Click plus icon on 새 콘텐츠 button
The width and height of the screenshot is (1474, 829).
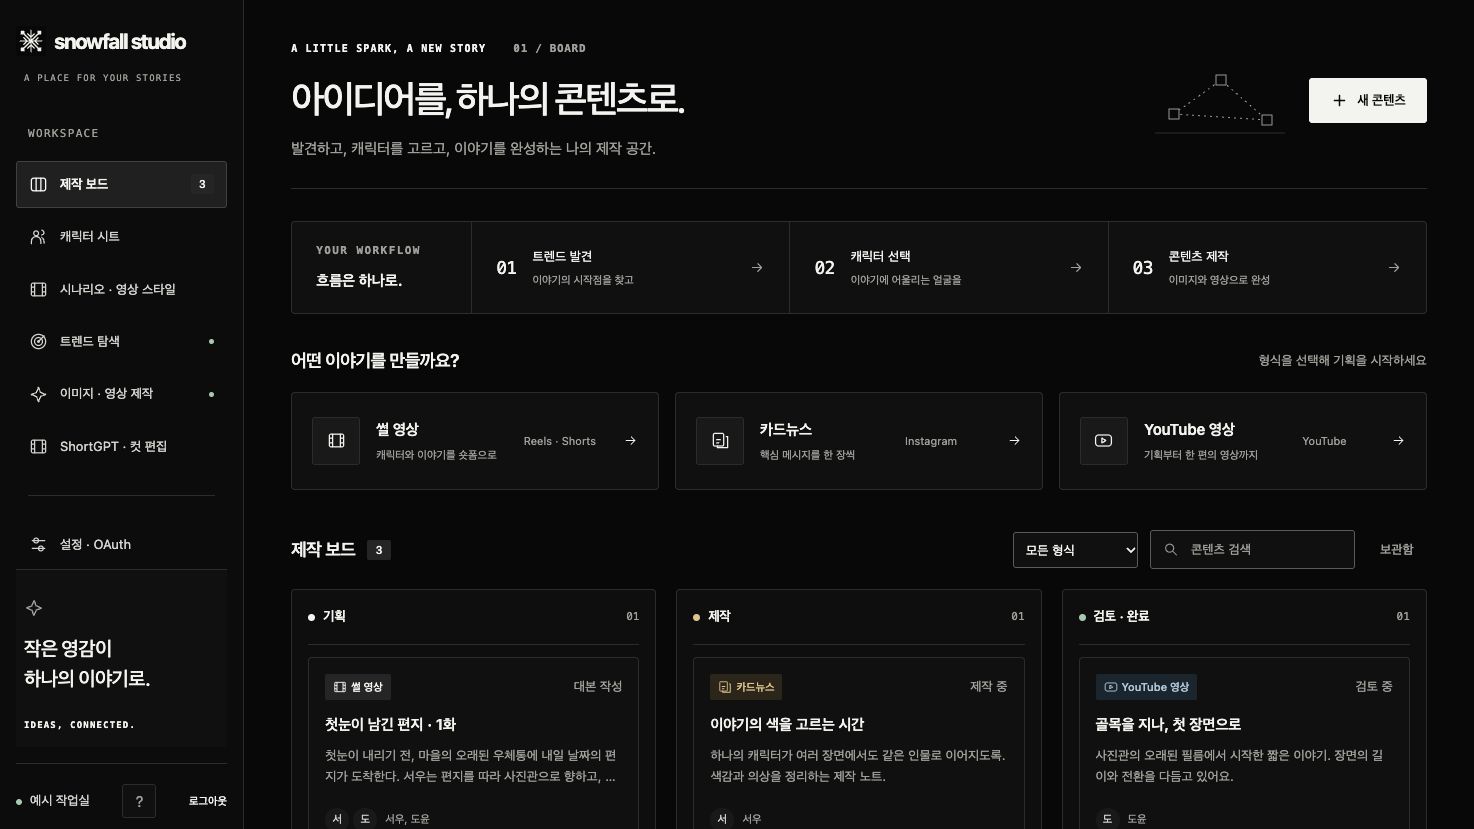(1339, 100)
